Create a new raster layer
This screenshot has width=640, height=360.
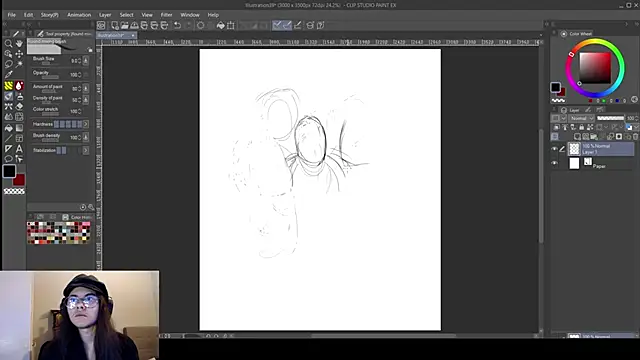[577, 136]
